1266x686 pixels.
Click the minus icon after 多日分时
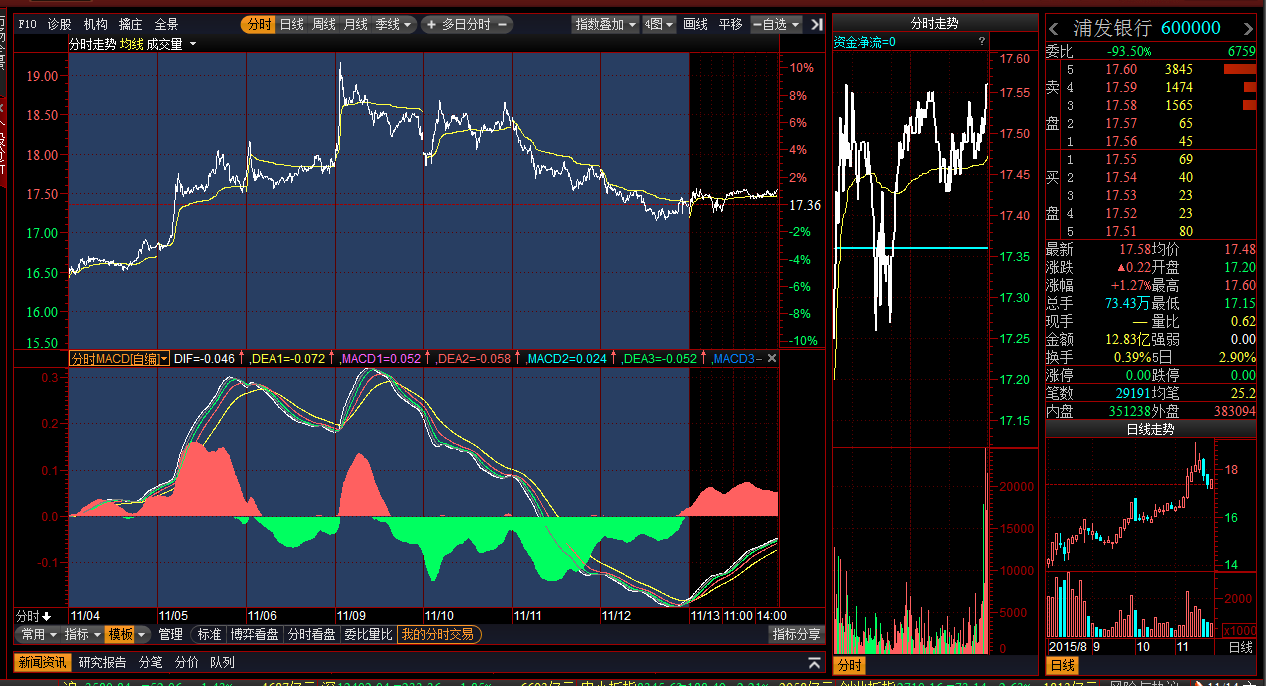pyautogui.click(x=502, y=24)
